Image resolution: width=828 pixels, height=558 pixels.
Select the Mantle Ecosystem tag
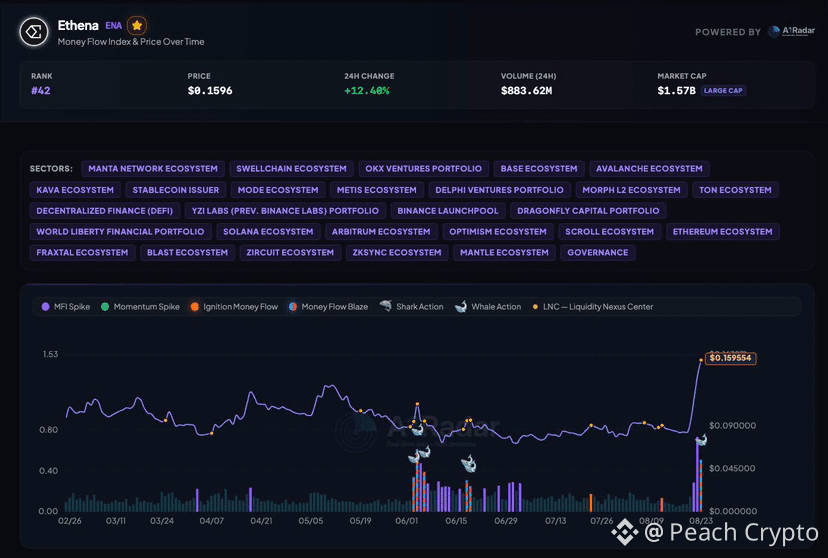pos(504,252)
